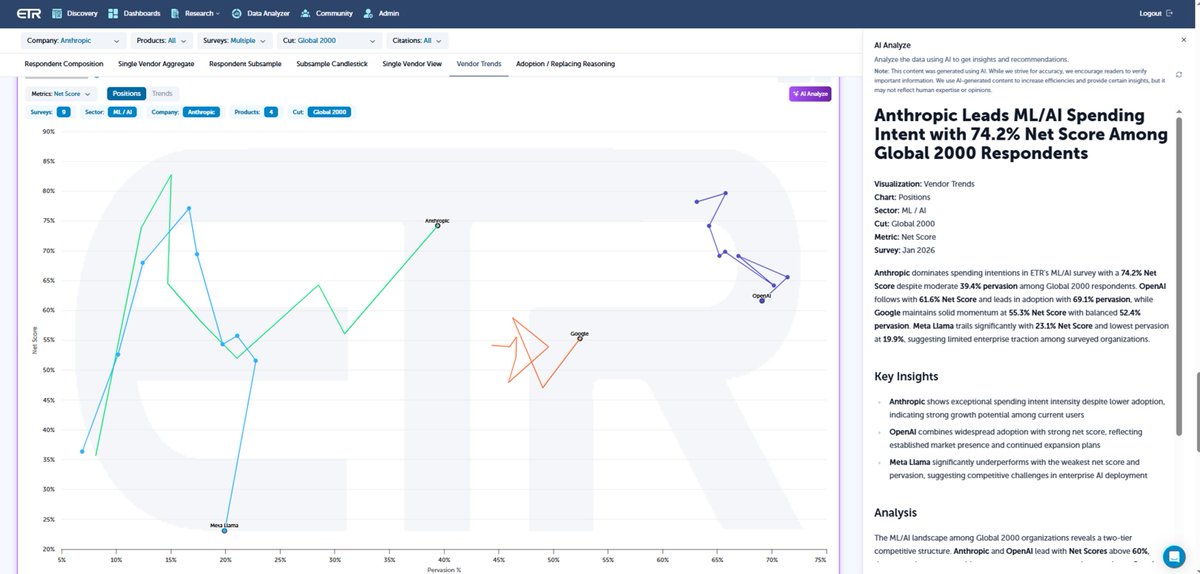The width and height of the screenshot is (1200, 574).
Task: Open the Dashboards section
Action: click(135, 14)
